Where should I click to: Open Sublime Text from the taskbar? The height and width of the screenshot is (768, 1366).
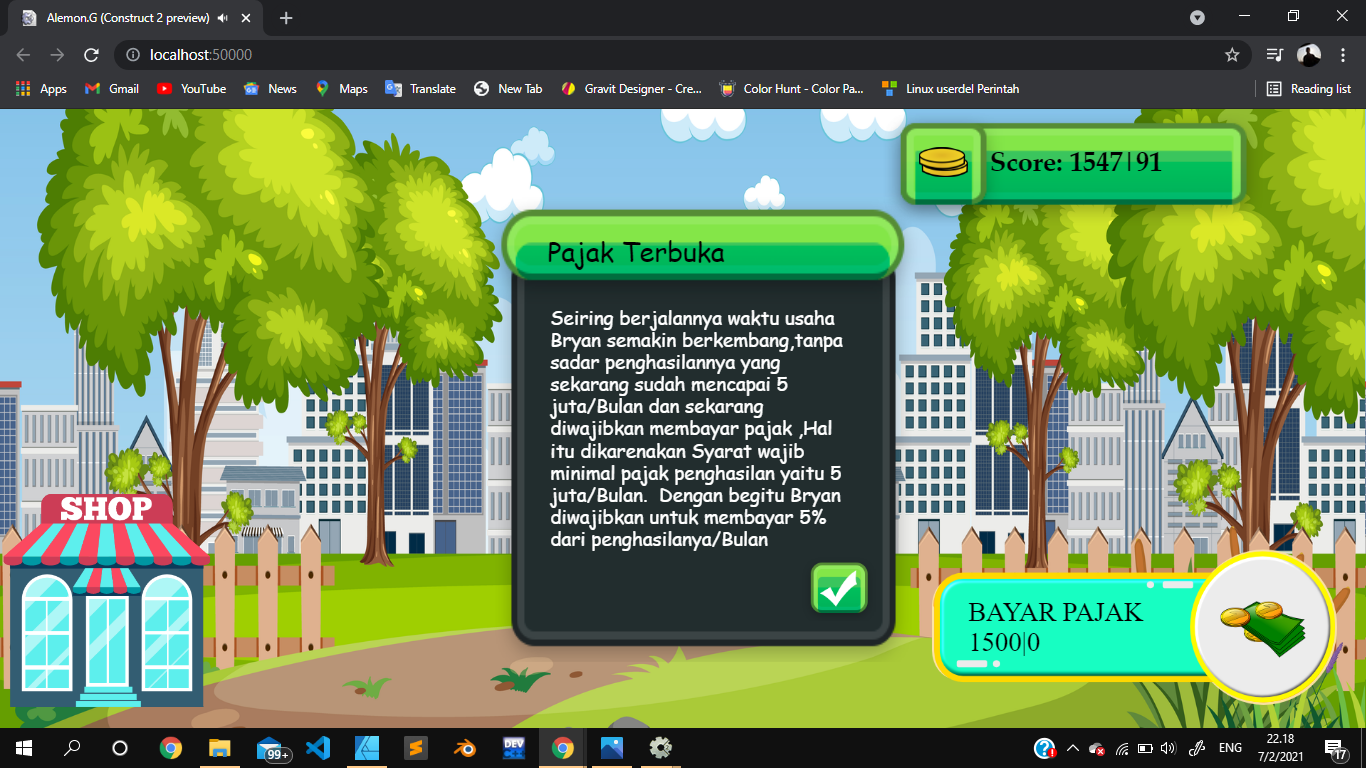point(416,748)
